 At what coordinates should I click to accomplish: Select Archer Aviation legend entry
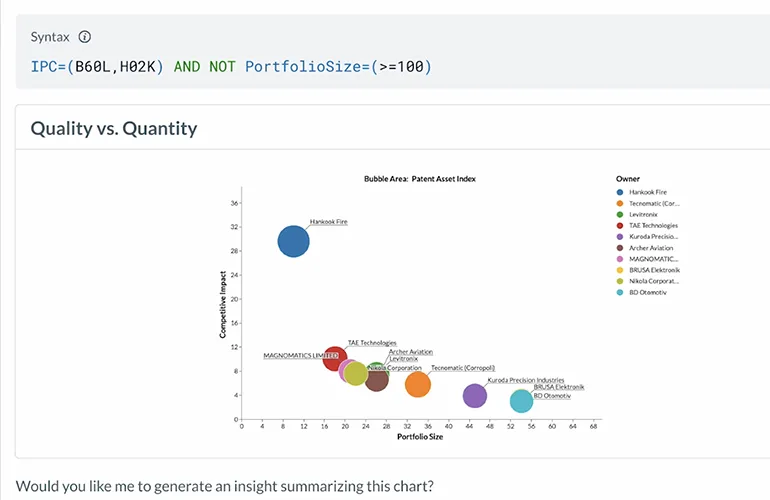(651, 248)
